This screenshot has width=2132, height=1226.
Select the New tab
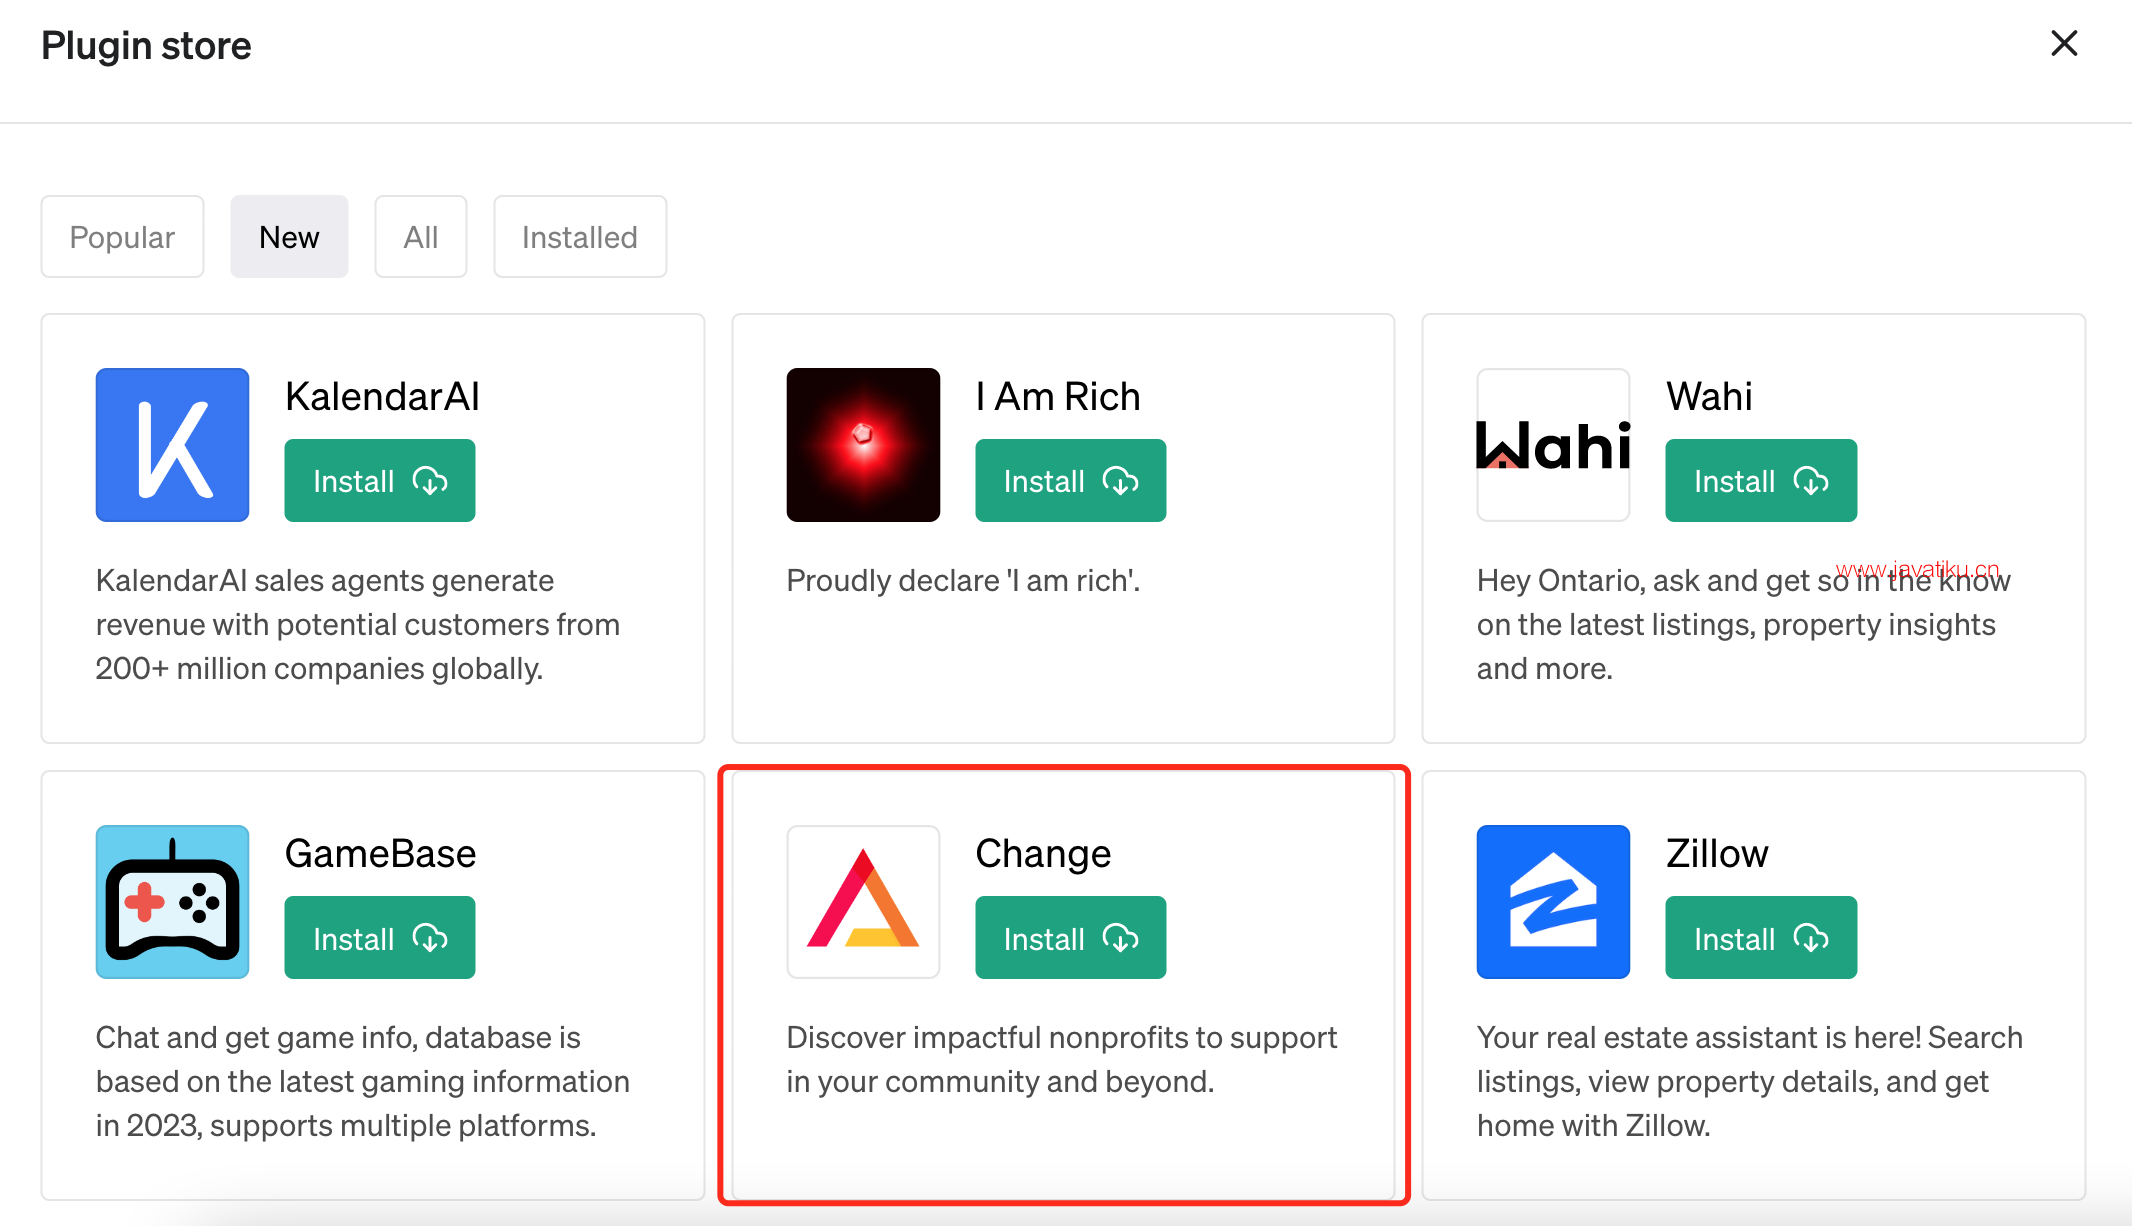[289, 237]
